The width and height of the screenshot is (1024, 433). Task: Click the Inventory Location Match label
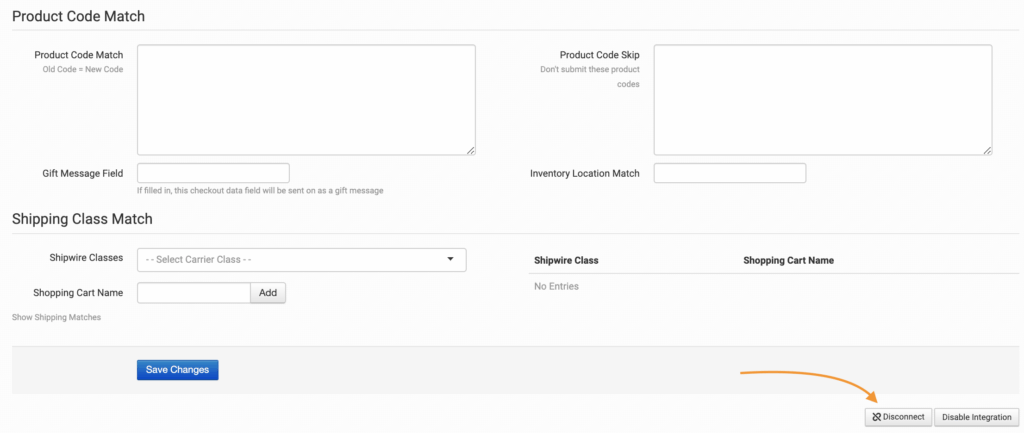[x=584, y=173]
